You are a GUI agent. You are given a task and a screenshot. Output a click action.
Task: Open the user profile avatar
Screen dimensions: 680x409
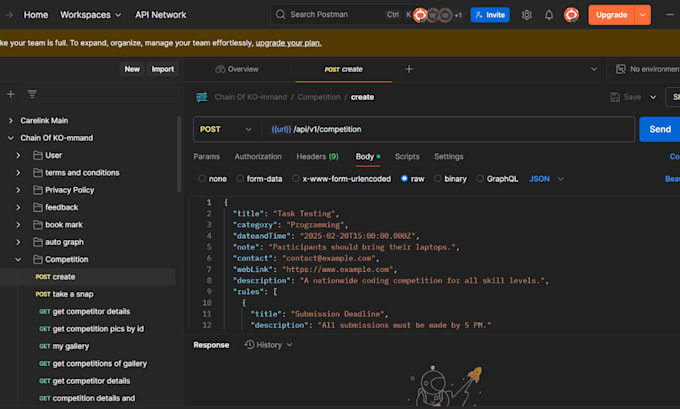(x=571, y=15)
